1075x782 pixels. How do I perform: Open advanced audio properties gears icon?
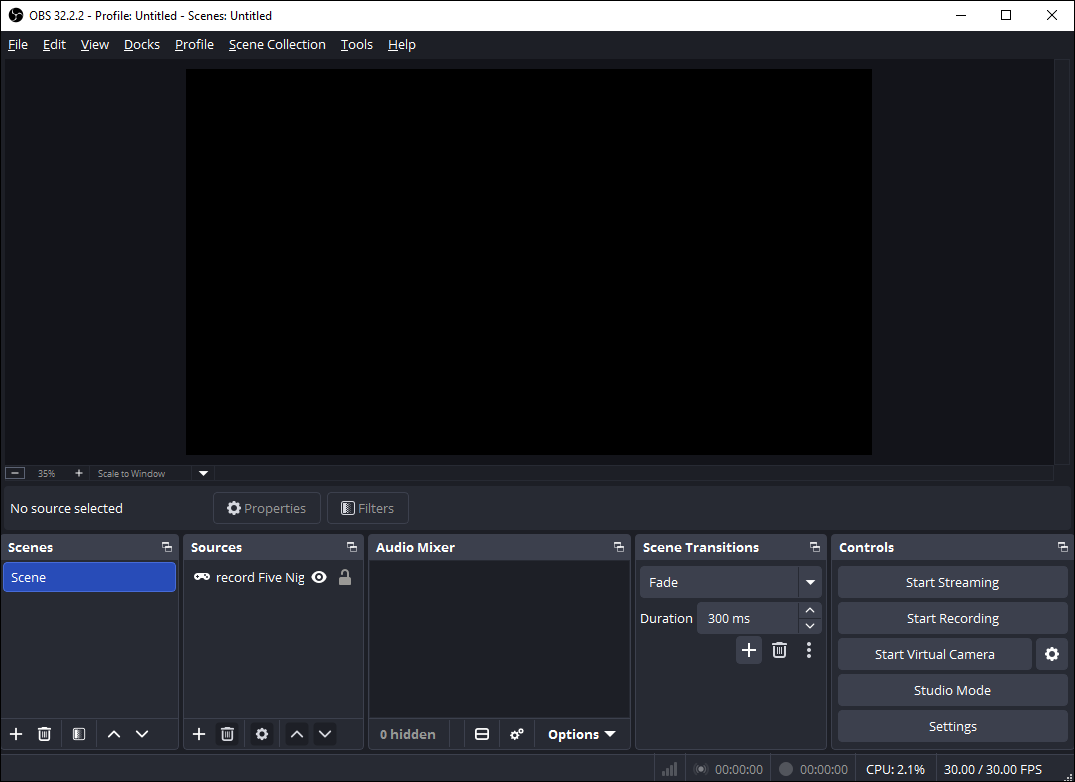pyautogui.click(x=517, y=734)
